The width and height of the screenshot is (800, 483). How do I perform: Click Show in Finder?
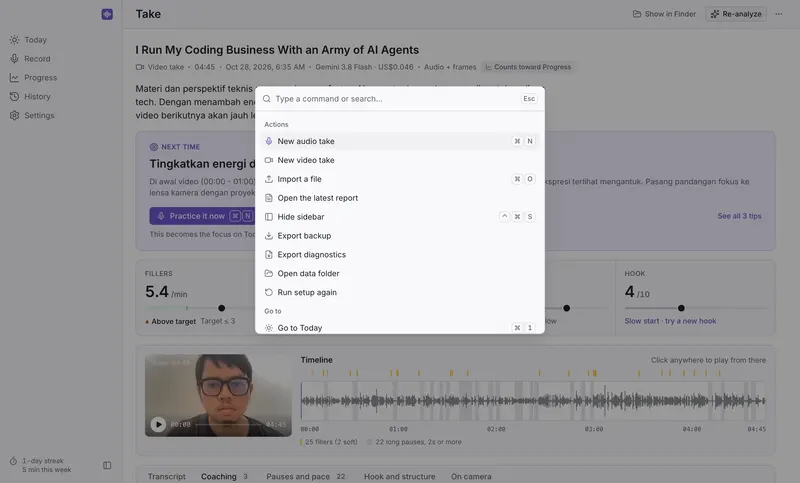(664, 14)
